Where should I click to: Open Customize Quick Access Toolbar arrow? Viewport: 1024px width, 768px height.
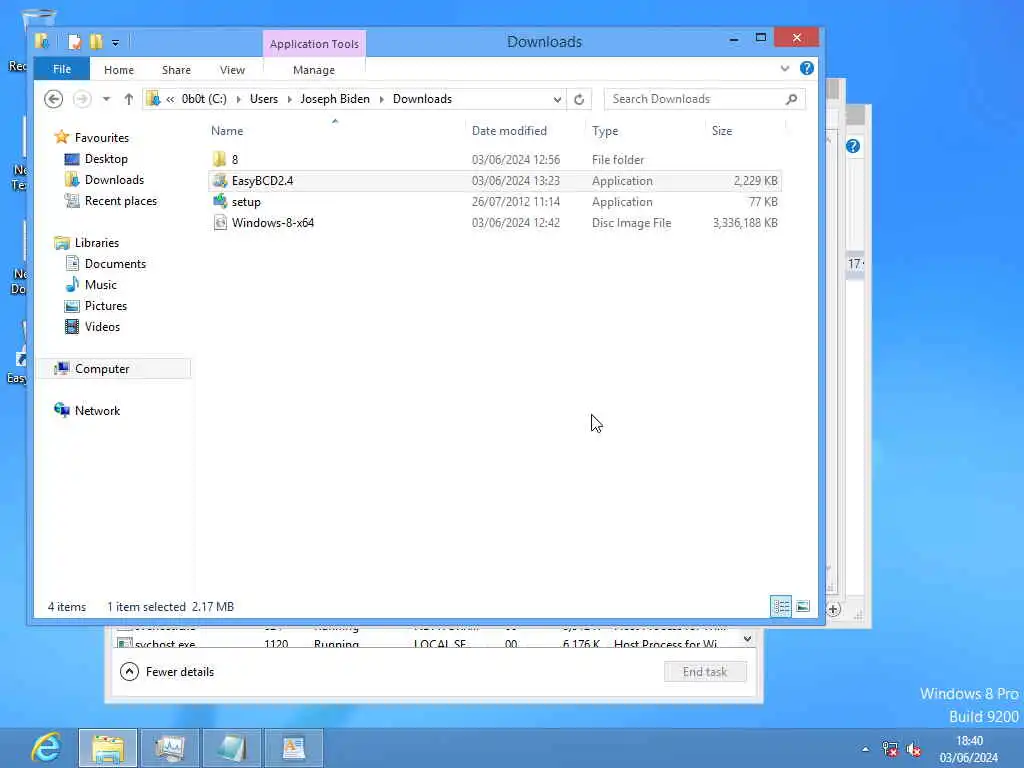point(115,43)
